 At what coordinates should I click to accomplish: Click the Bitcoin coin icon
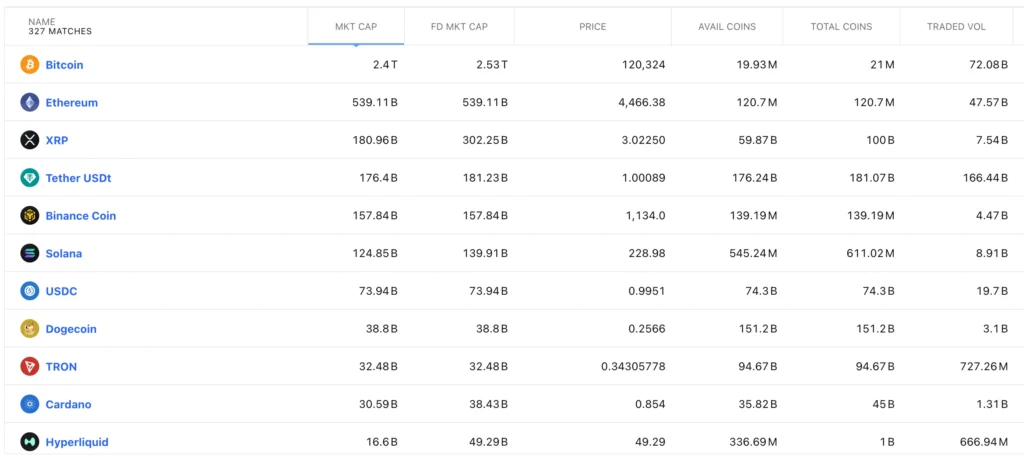pos(30,65)
